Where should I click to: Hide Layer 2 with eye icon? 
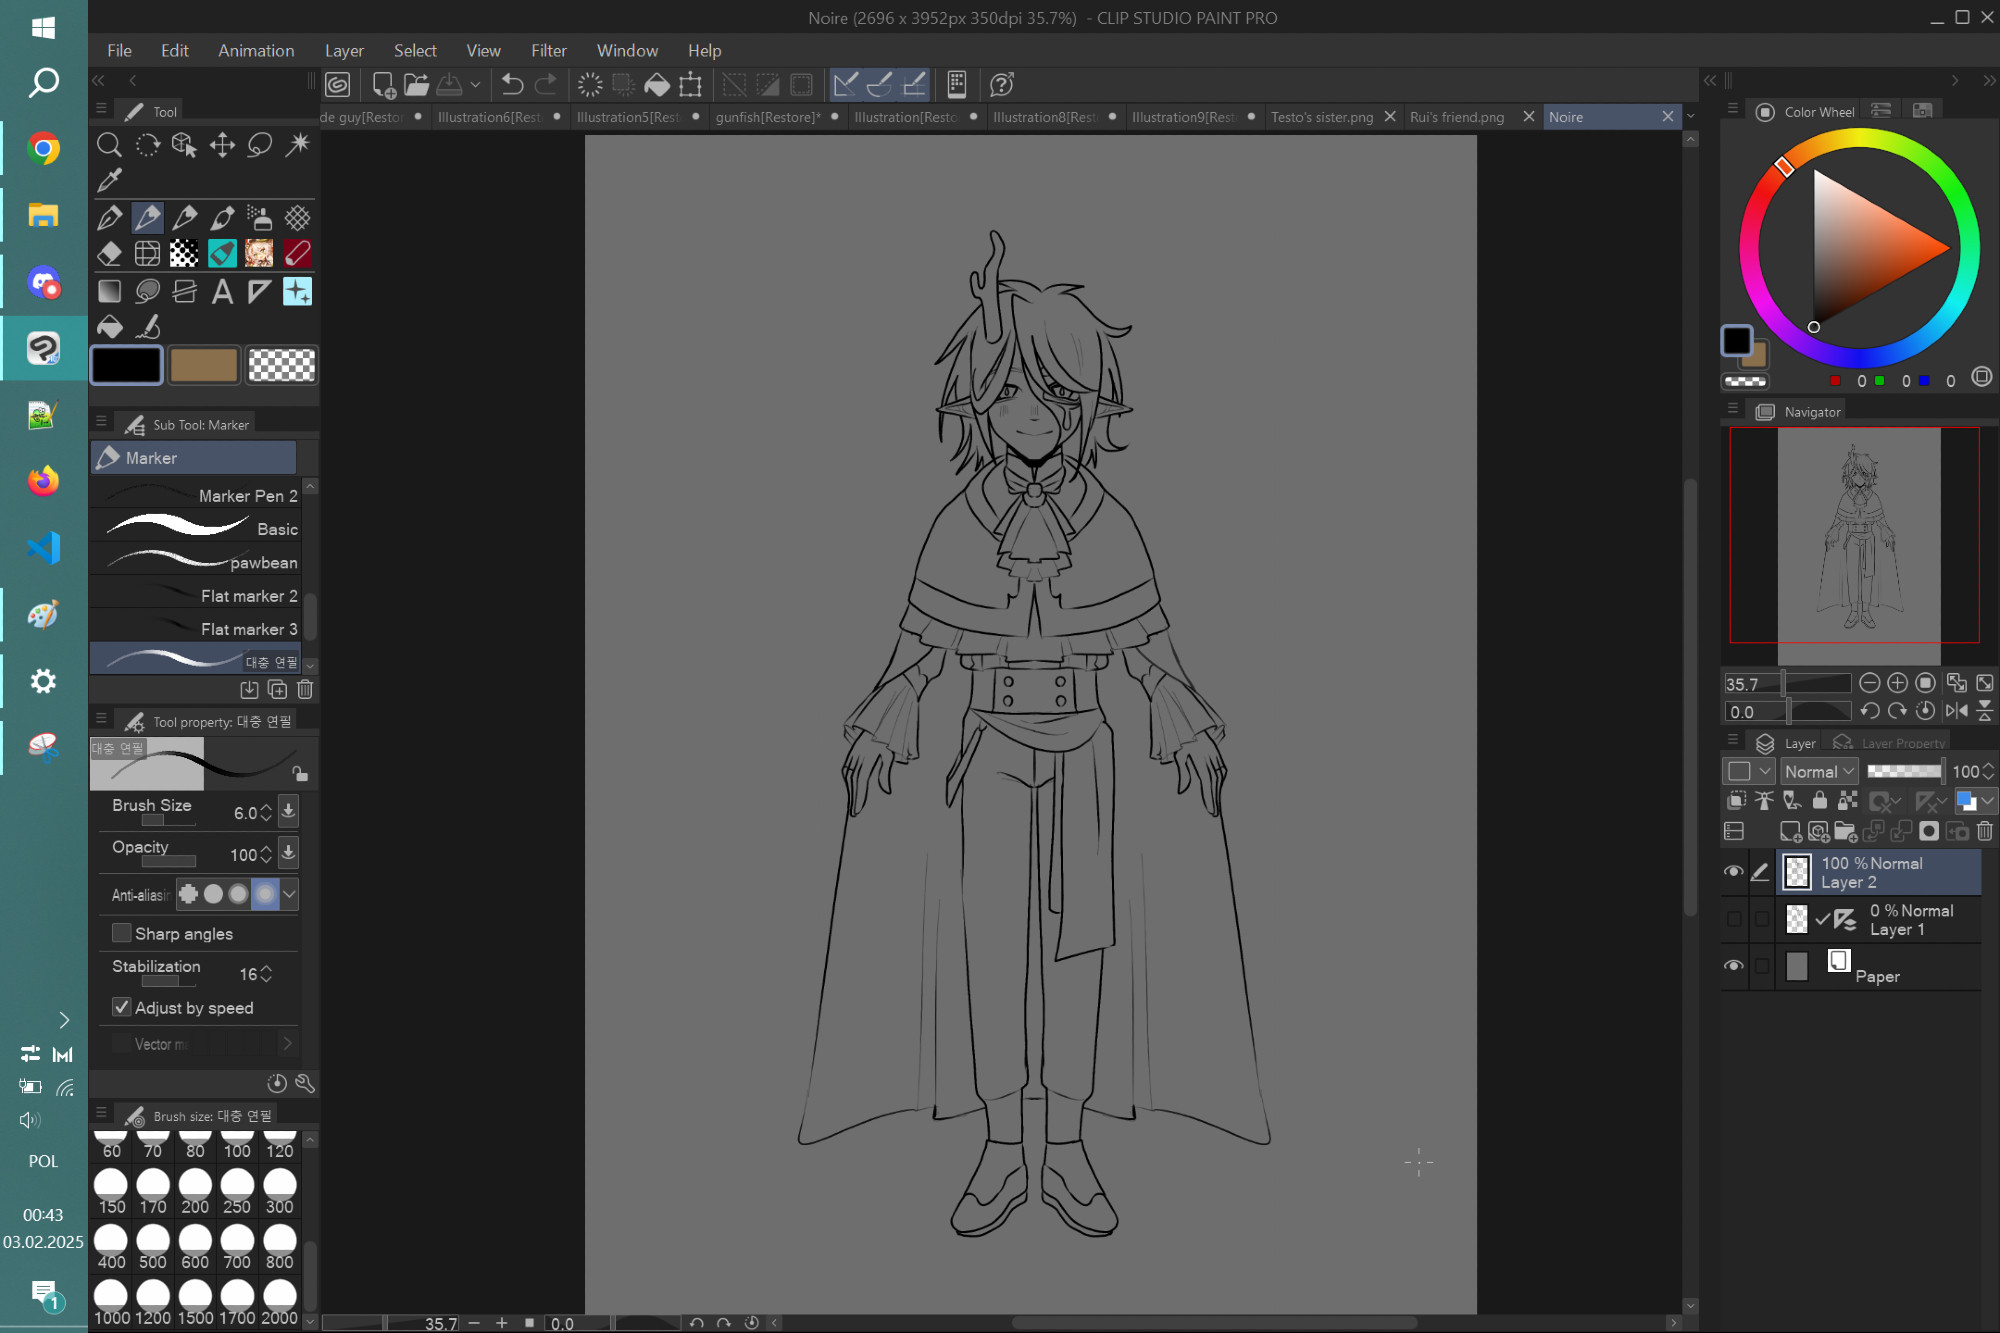point(1733,872)
